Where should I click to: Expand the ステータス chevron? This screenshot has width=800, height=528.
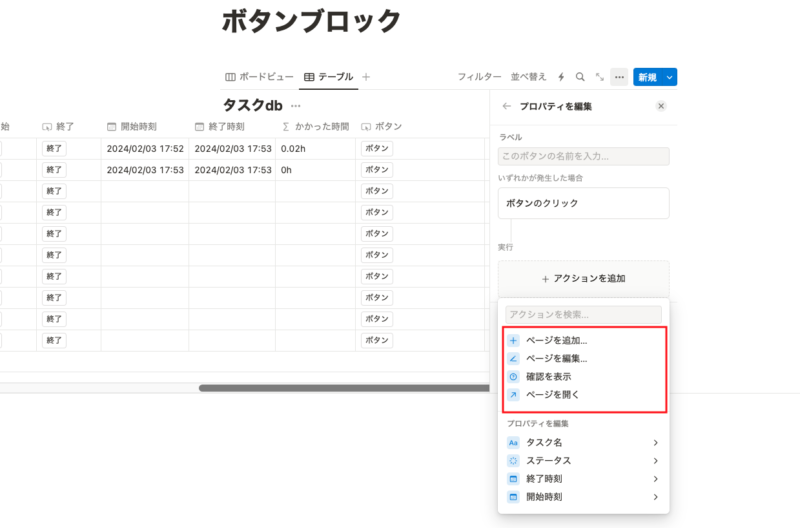656,461
